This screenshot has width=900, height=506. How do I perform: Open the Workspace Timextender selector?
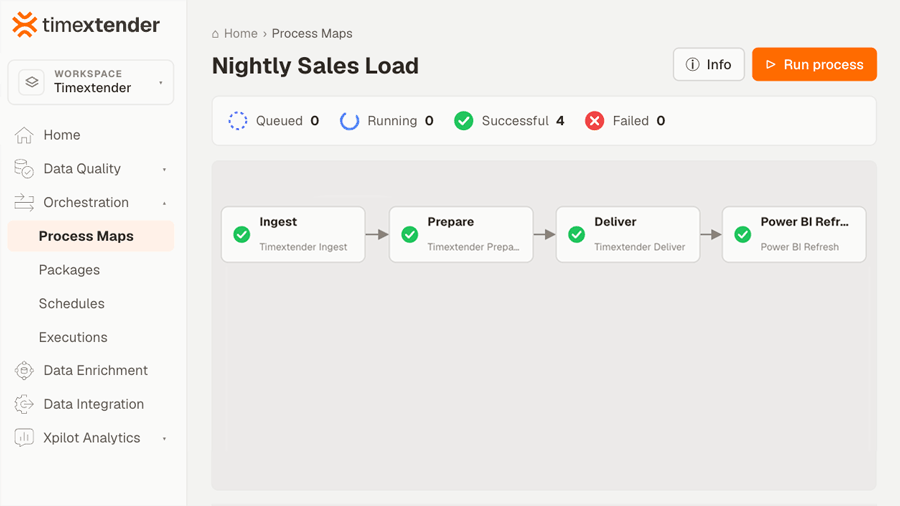tap(91, 82)
